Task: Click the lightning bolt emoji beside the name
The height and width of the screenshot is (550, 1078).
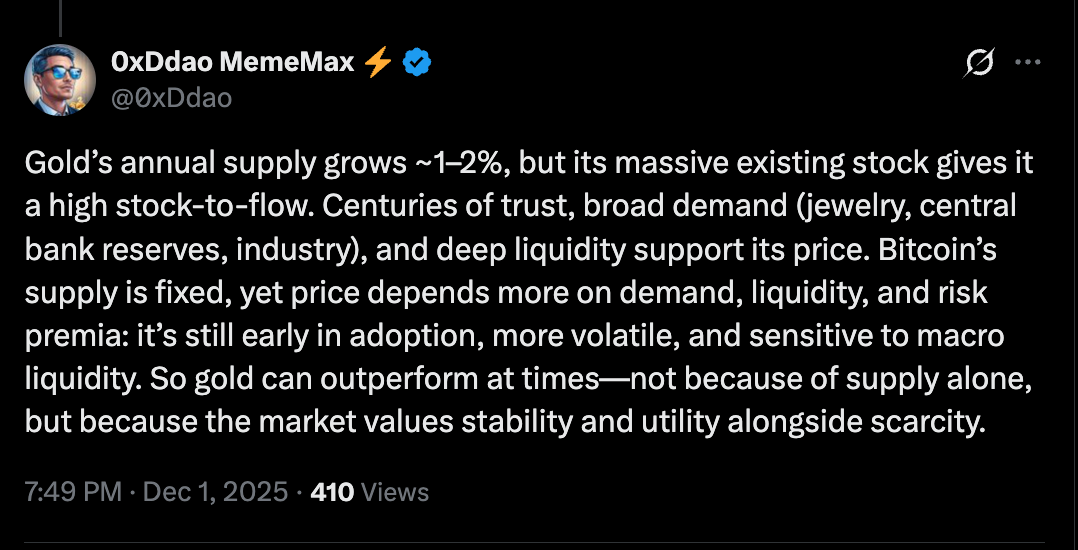Action: [x=378, y=63]
